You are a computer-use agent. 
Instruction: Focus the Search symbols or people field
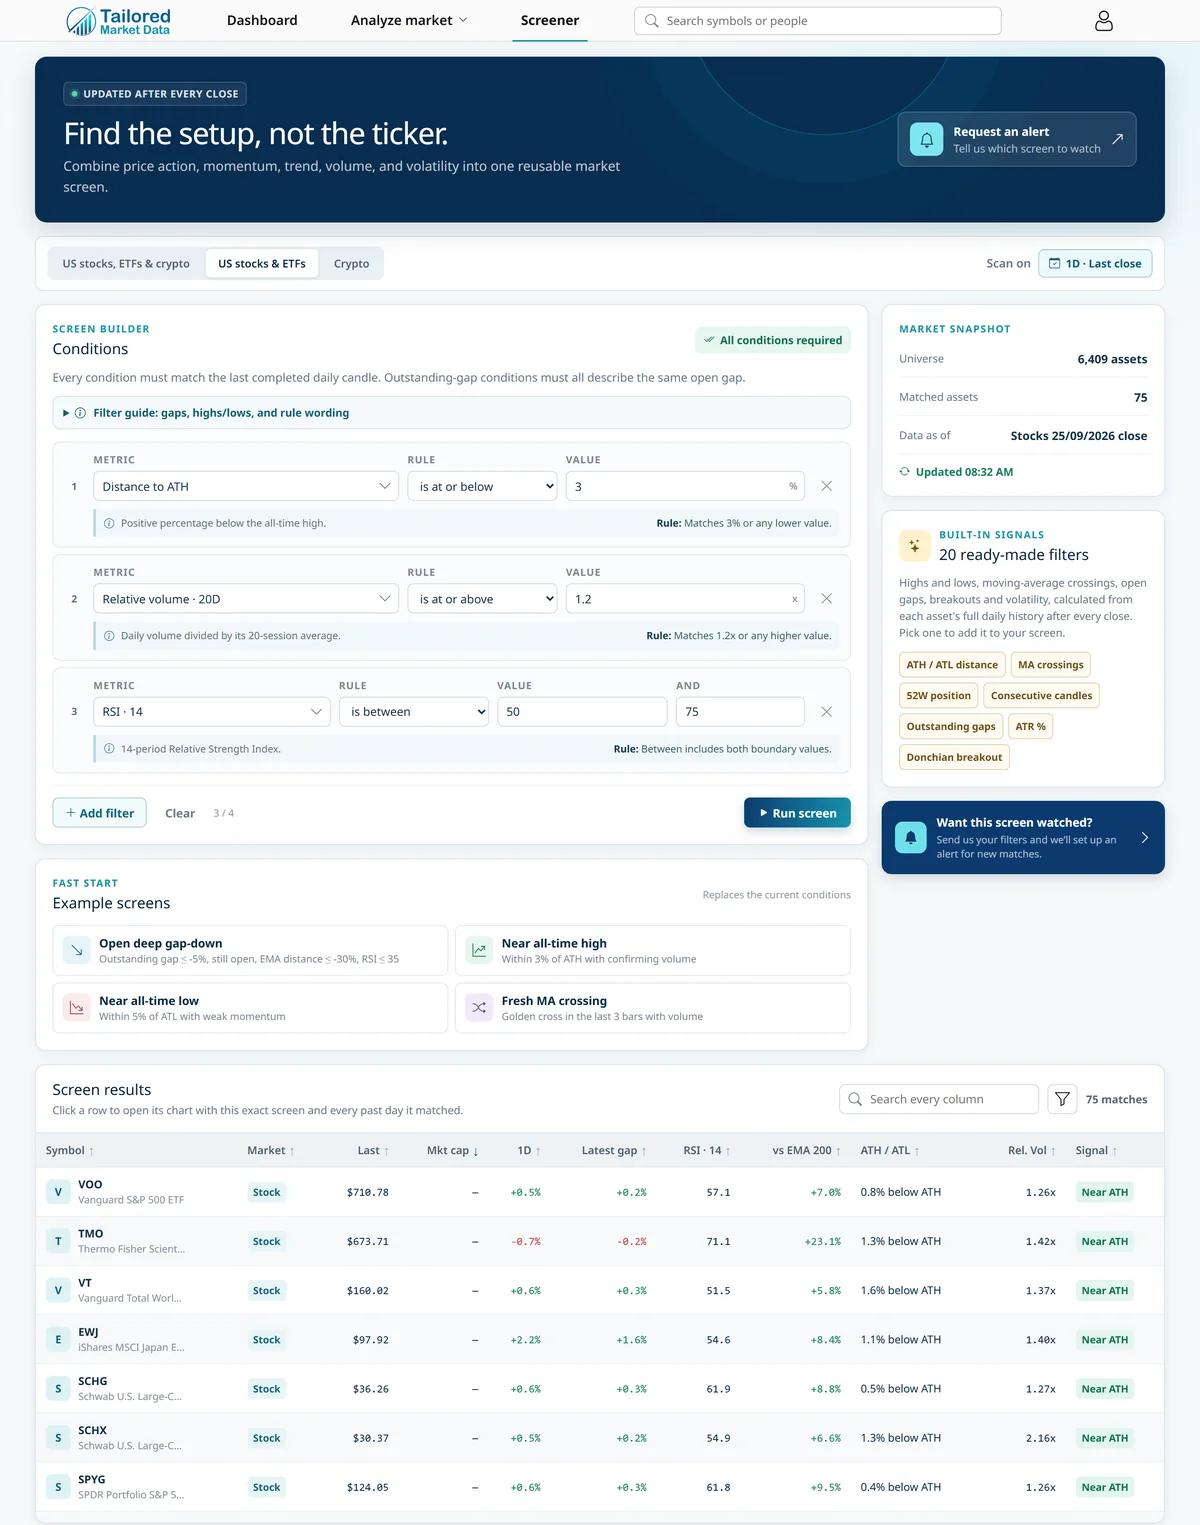(x=818, y=21)
